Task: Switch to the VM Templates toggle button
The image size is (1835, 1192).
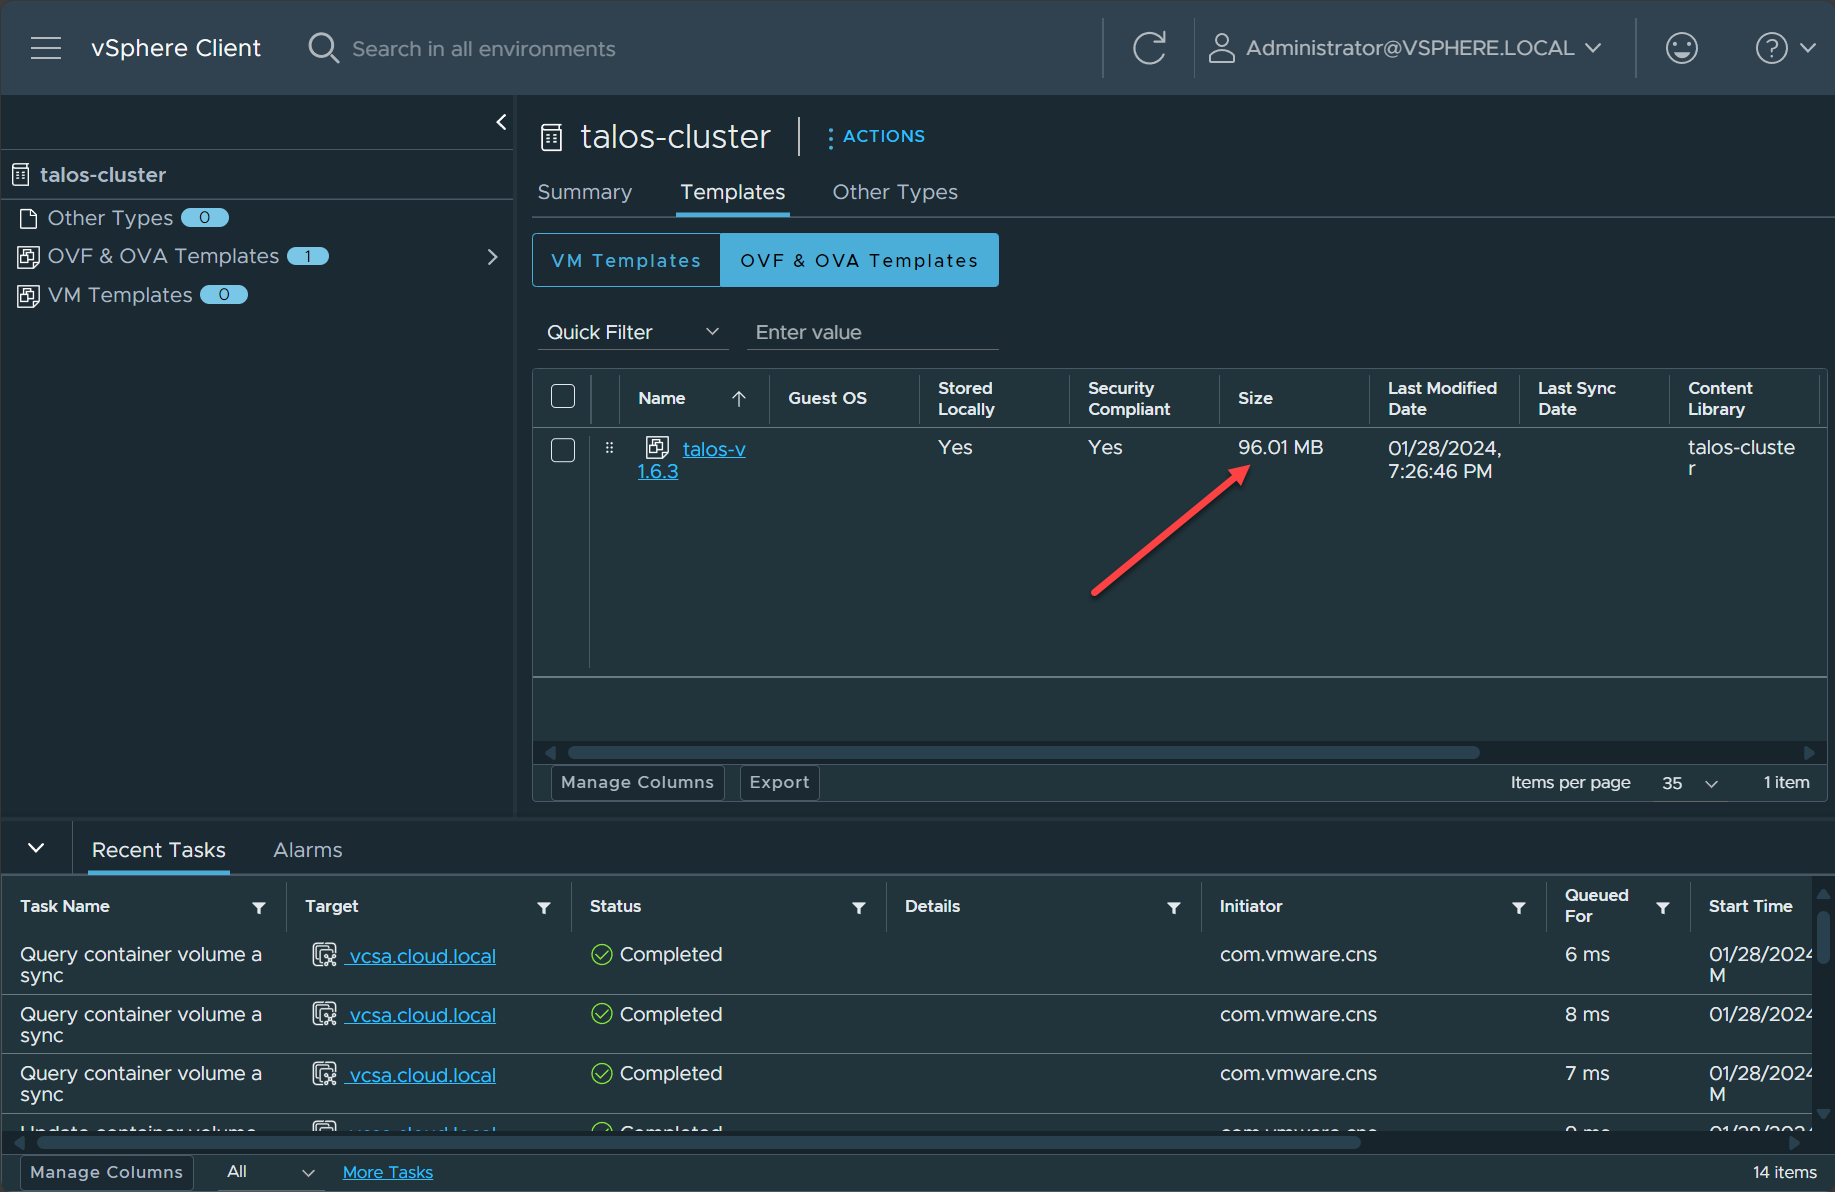Action: coord(626,260)
